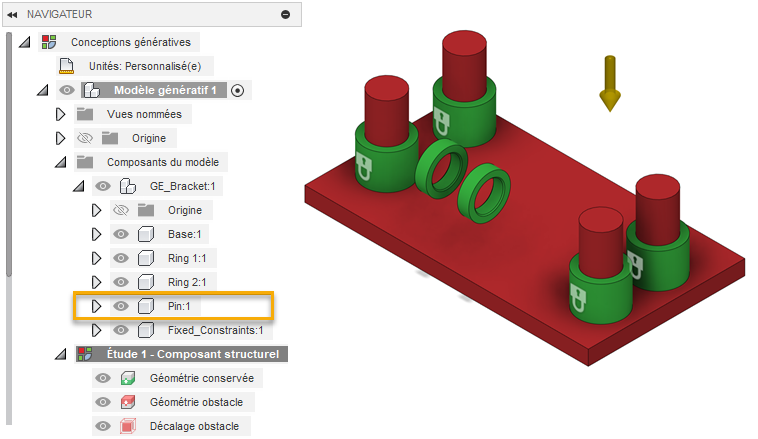Click the Décalage obstacle icon
This screenshot has height=439, width=758.
coord(128,426)
